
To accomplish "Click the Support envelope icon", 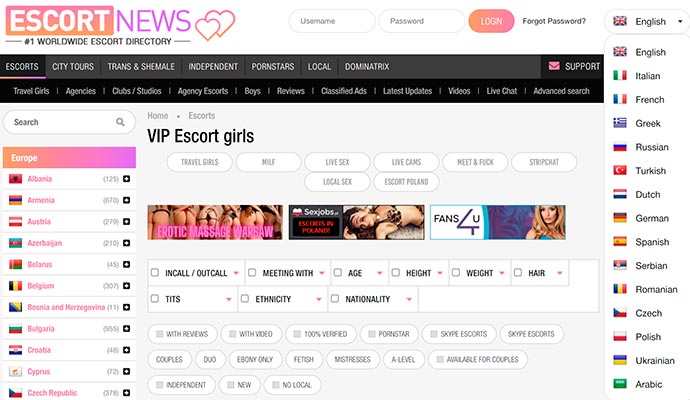I will (x=554, y=67).
